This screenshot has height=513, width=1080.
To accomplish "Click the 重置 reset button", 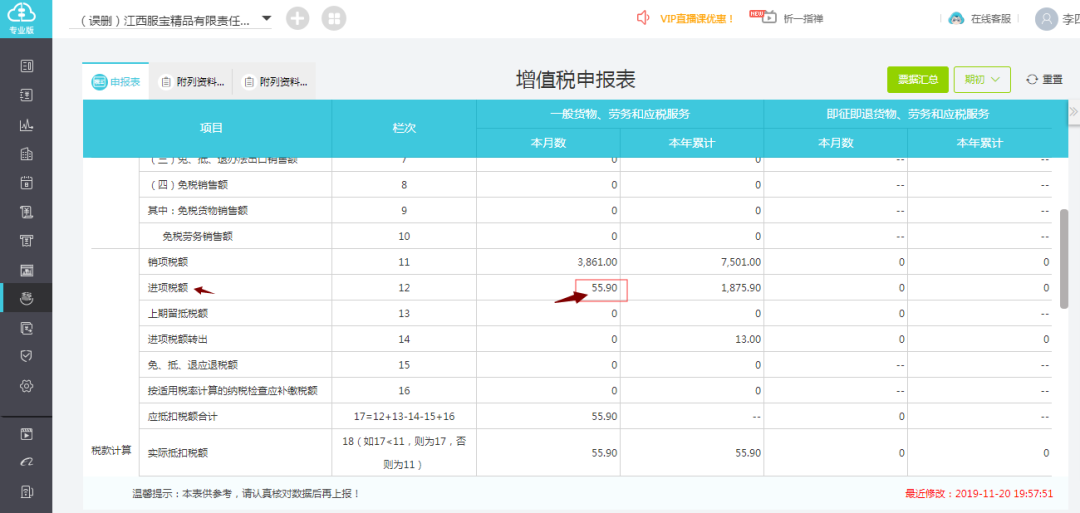I will pyautogui.click(x=1044, y=79).
